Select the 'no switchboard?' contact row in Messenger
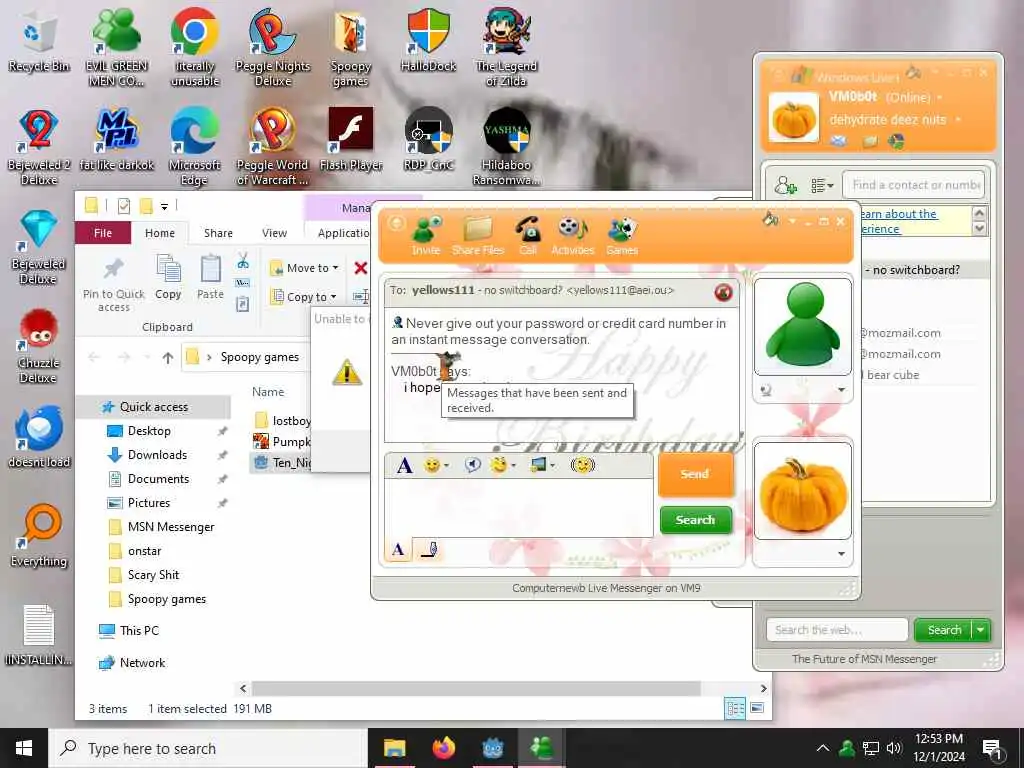1024x768 pixels. pos(924,270)
